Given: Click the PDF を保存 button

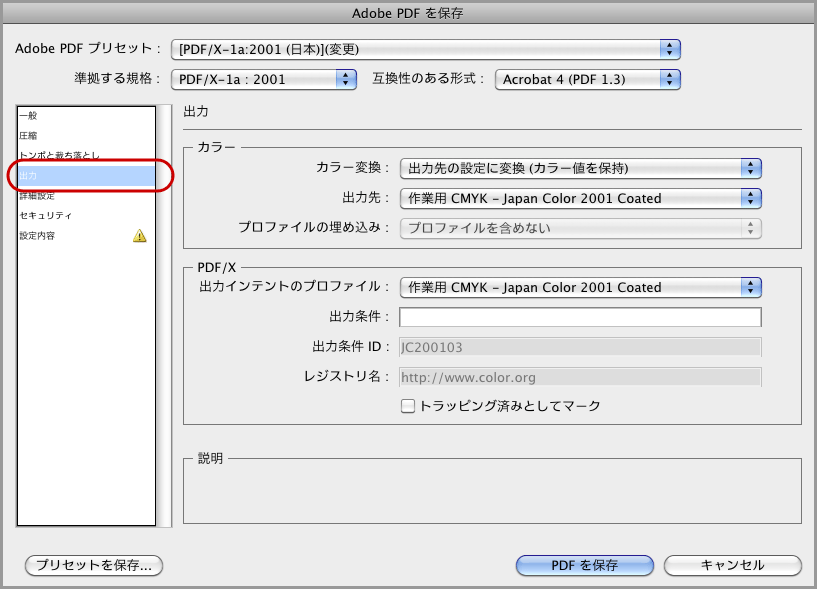Looking at the screenshot, I should coord(585,566).
